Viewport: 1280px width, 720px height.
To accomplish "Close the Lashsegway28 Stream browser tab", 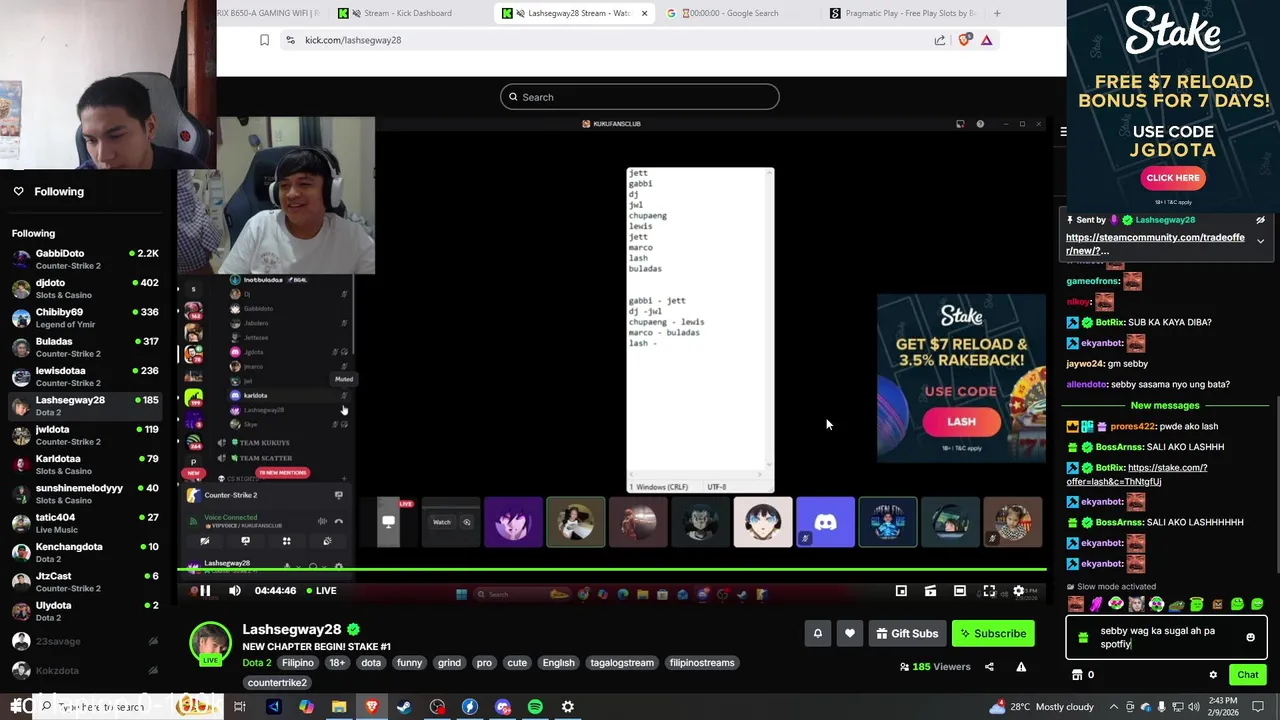I will coord(644,13).
